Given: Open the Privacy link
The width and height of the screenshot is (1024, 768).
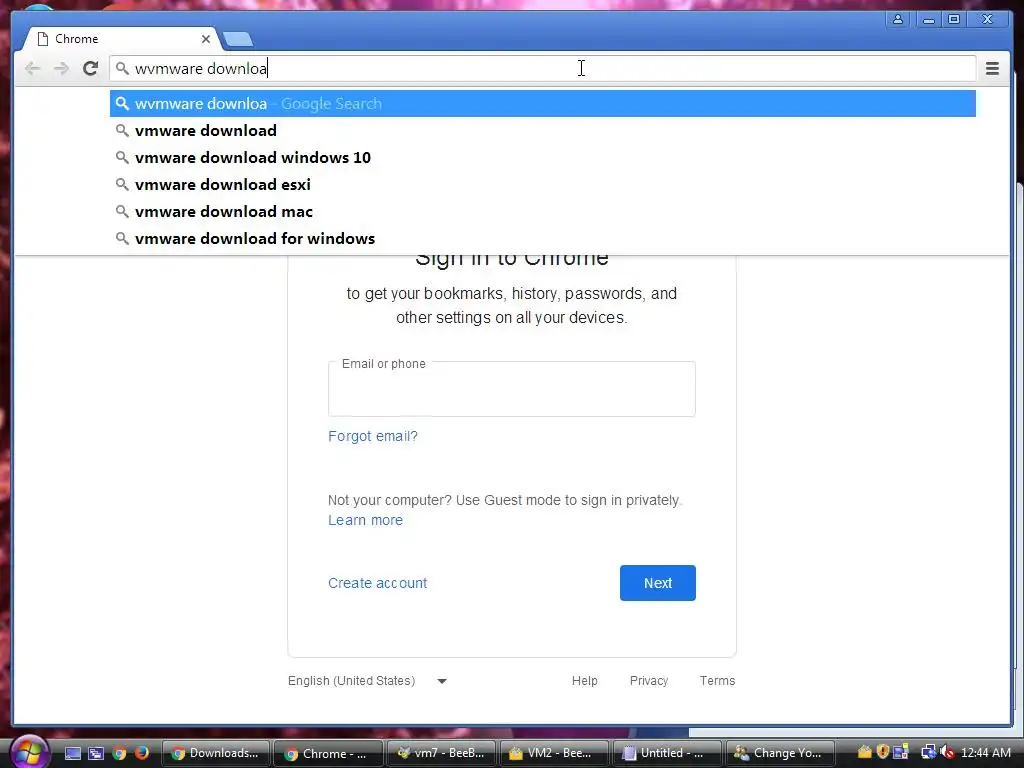Looking at the screenshot, I should point(648,680).
